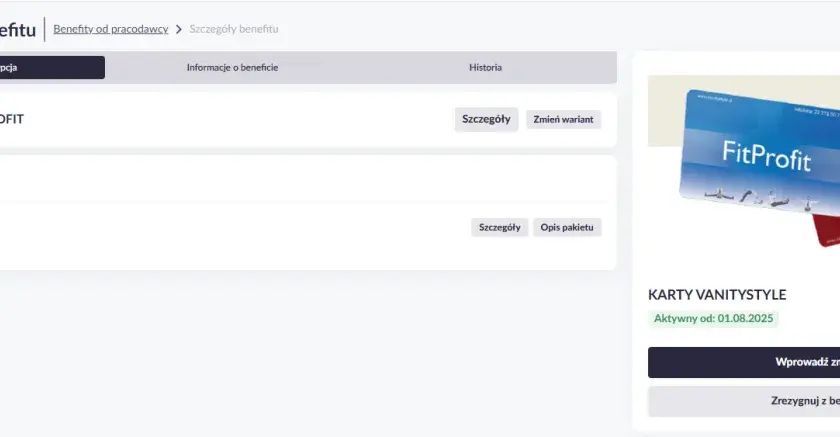
Task: Select the KARTY VANITYSTYLE heading
Action: point(717,295)
